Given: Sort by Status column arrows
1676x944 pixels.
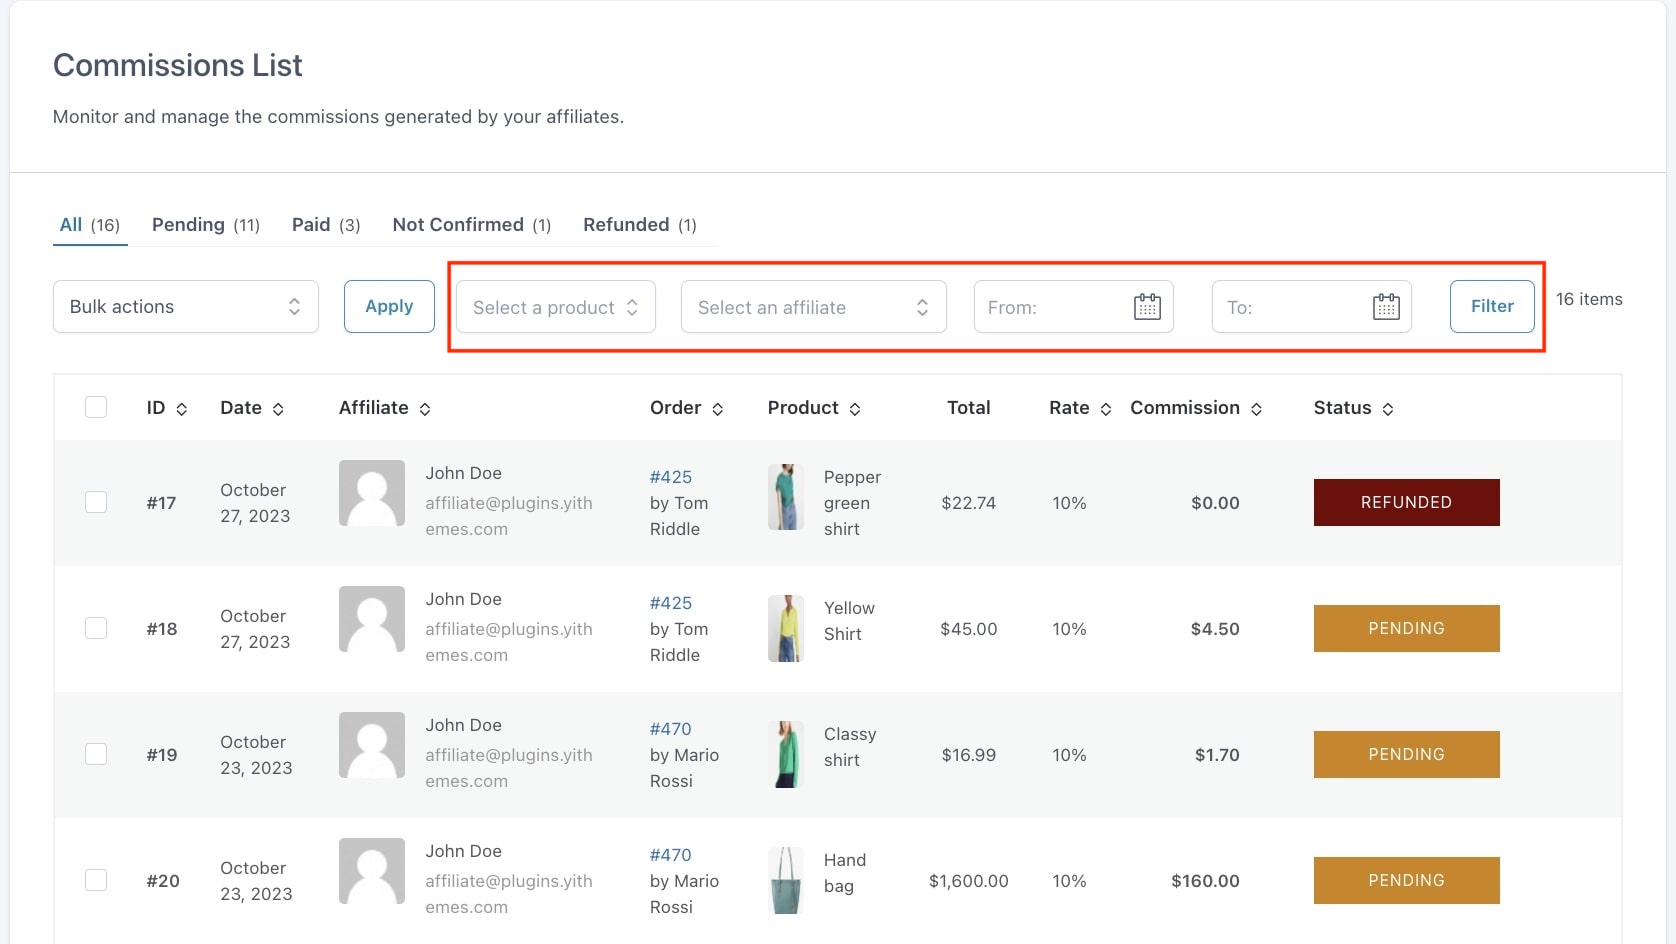Looking at the screenshot, I should pos(1388,409).
